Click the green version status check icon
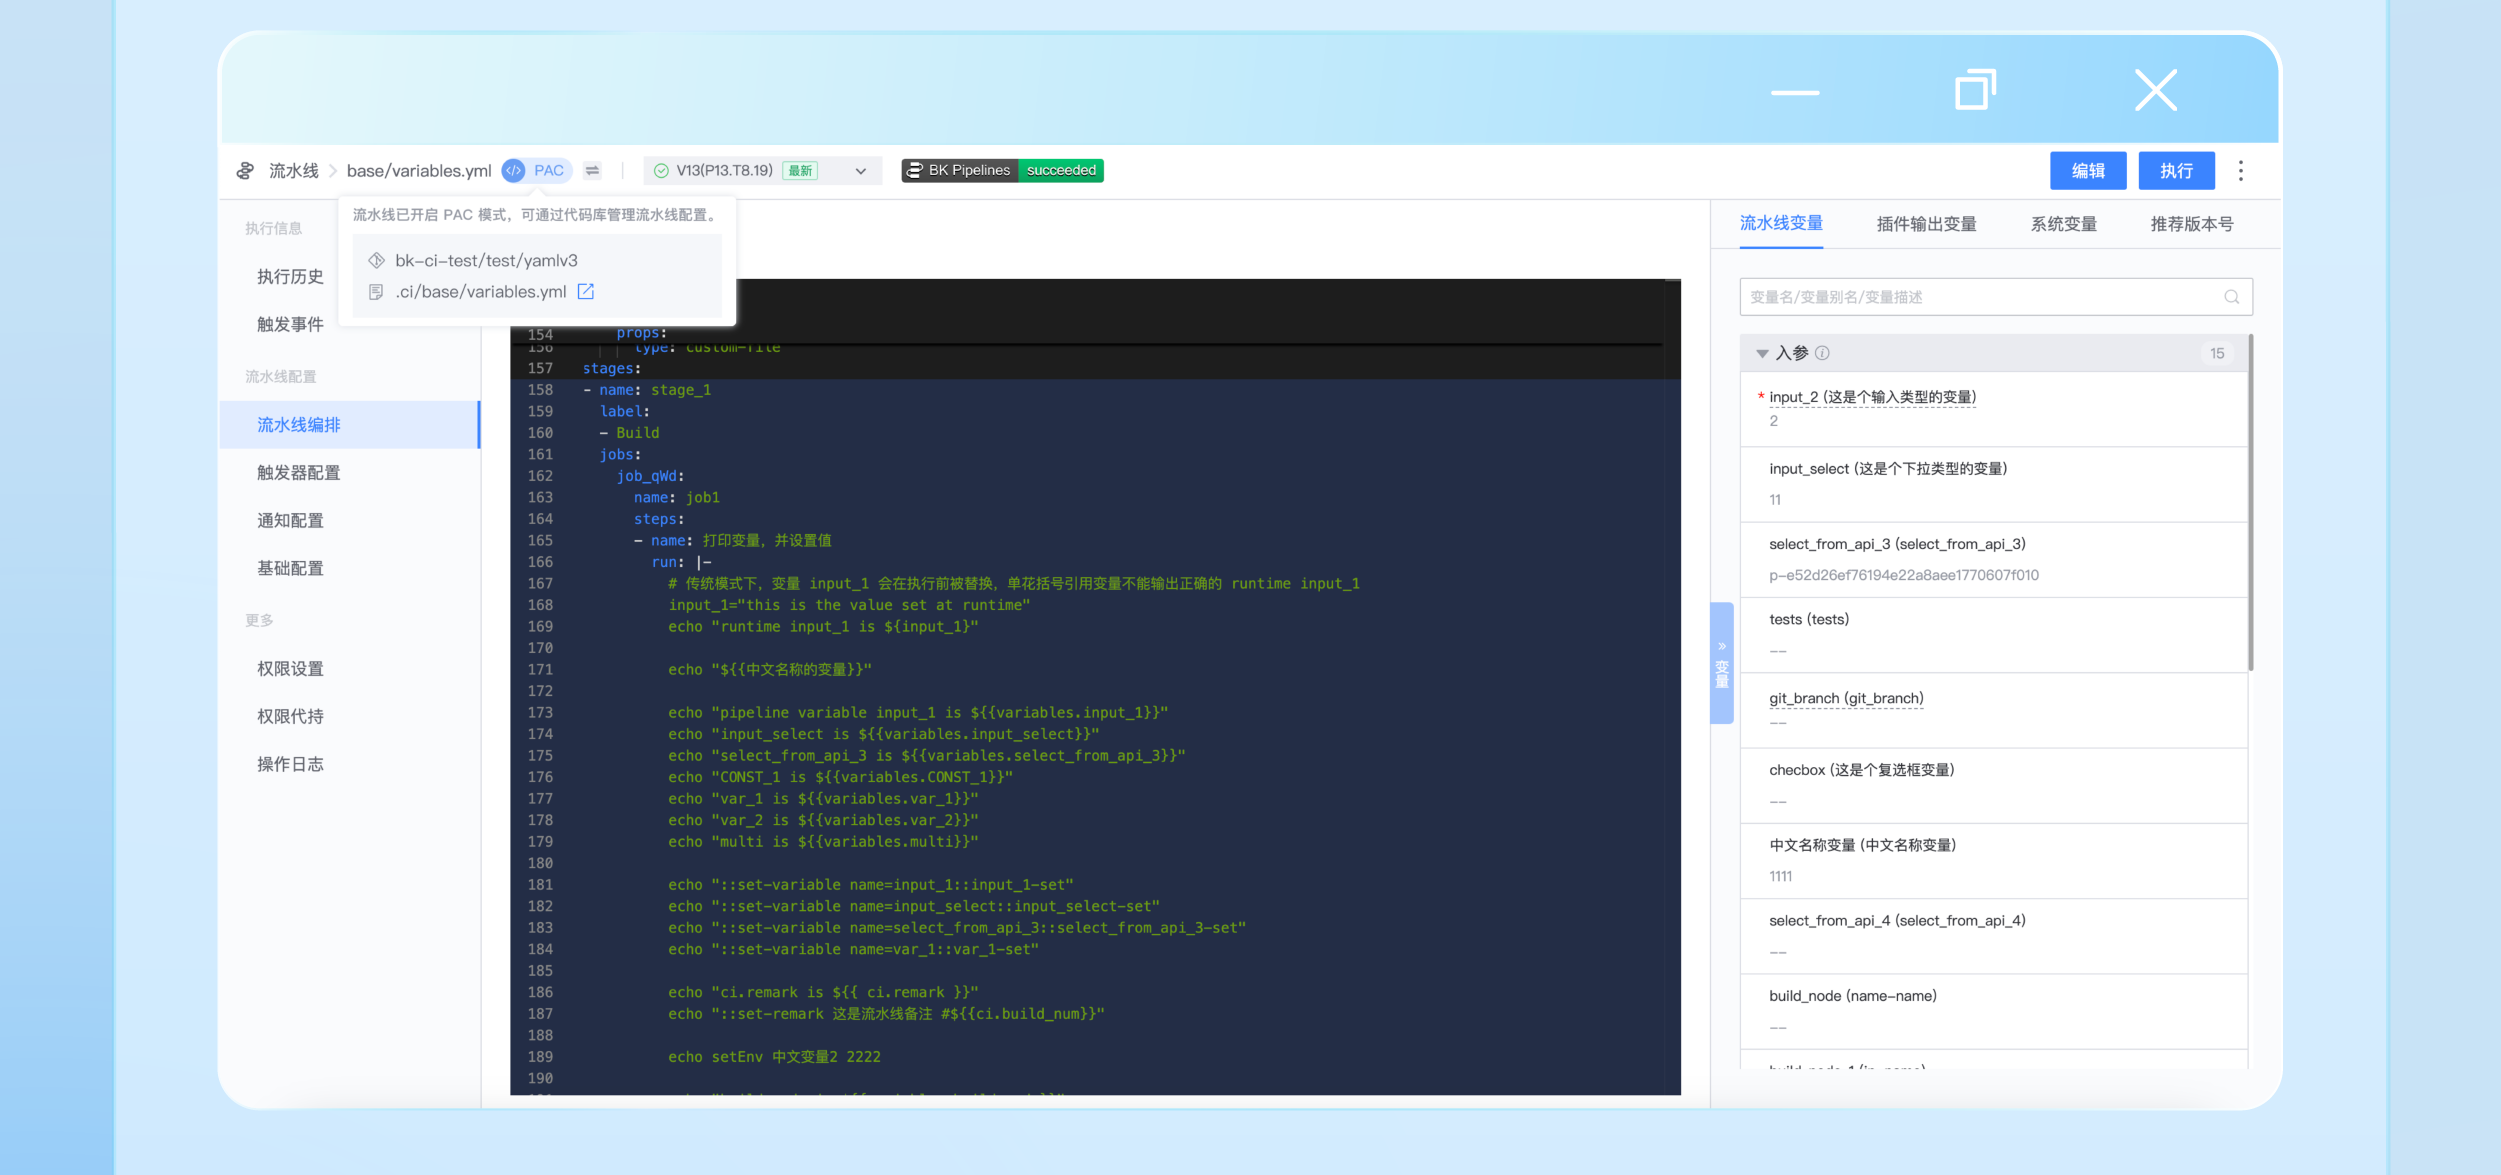Viewport: 2501px width, 1175px height. point(661,171)
